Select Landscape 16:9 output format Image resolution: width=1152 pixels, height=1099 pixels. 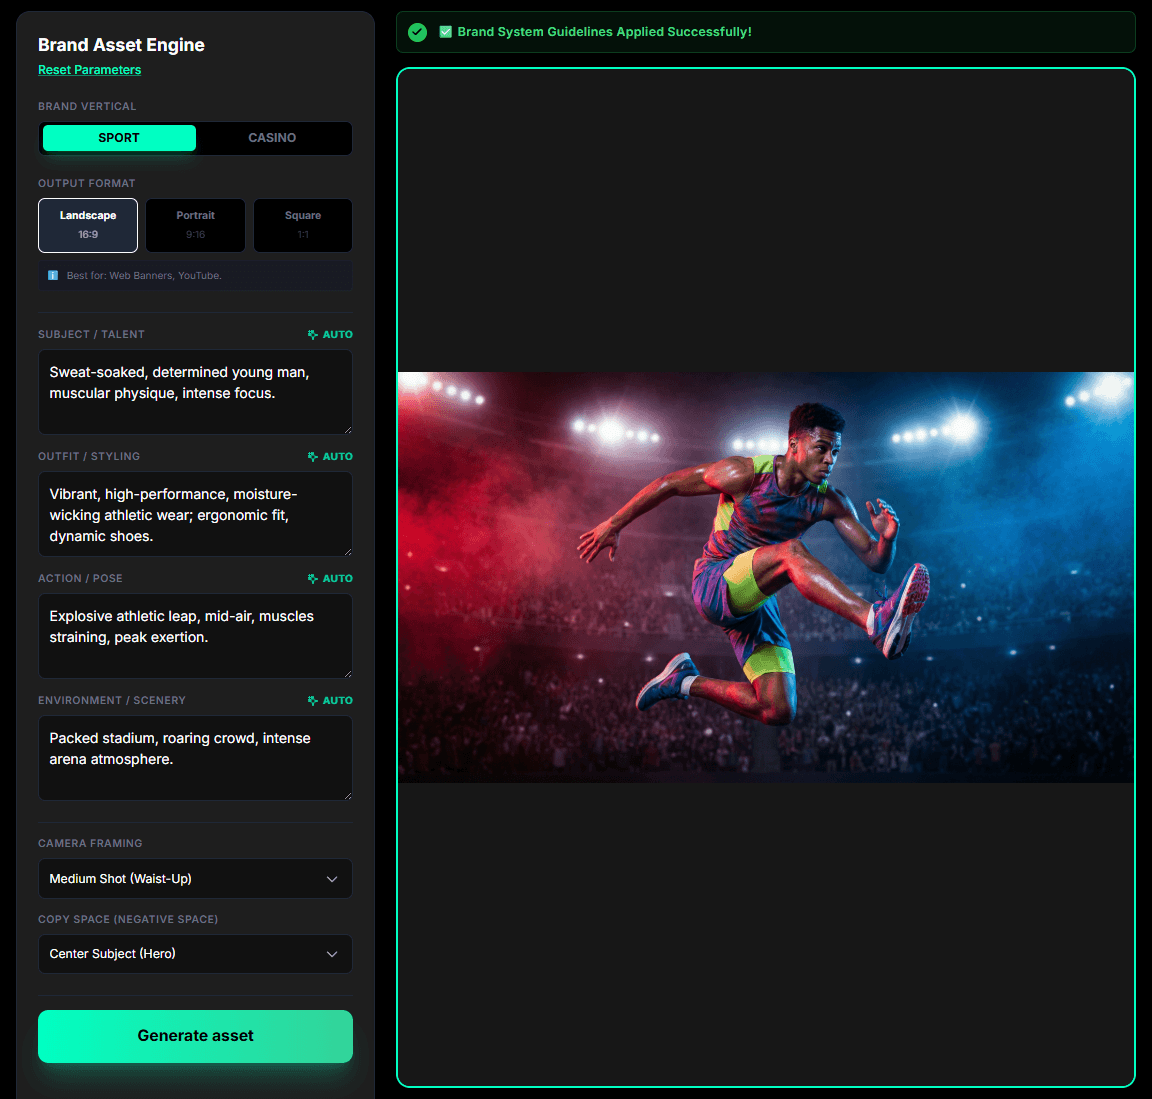point(88,225)
